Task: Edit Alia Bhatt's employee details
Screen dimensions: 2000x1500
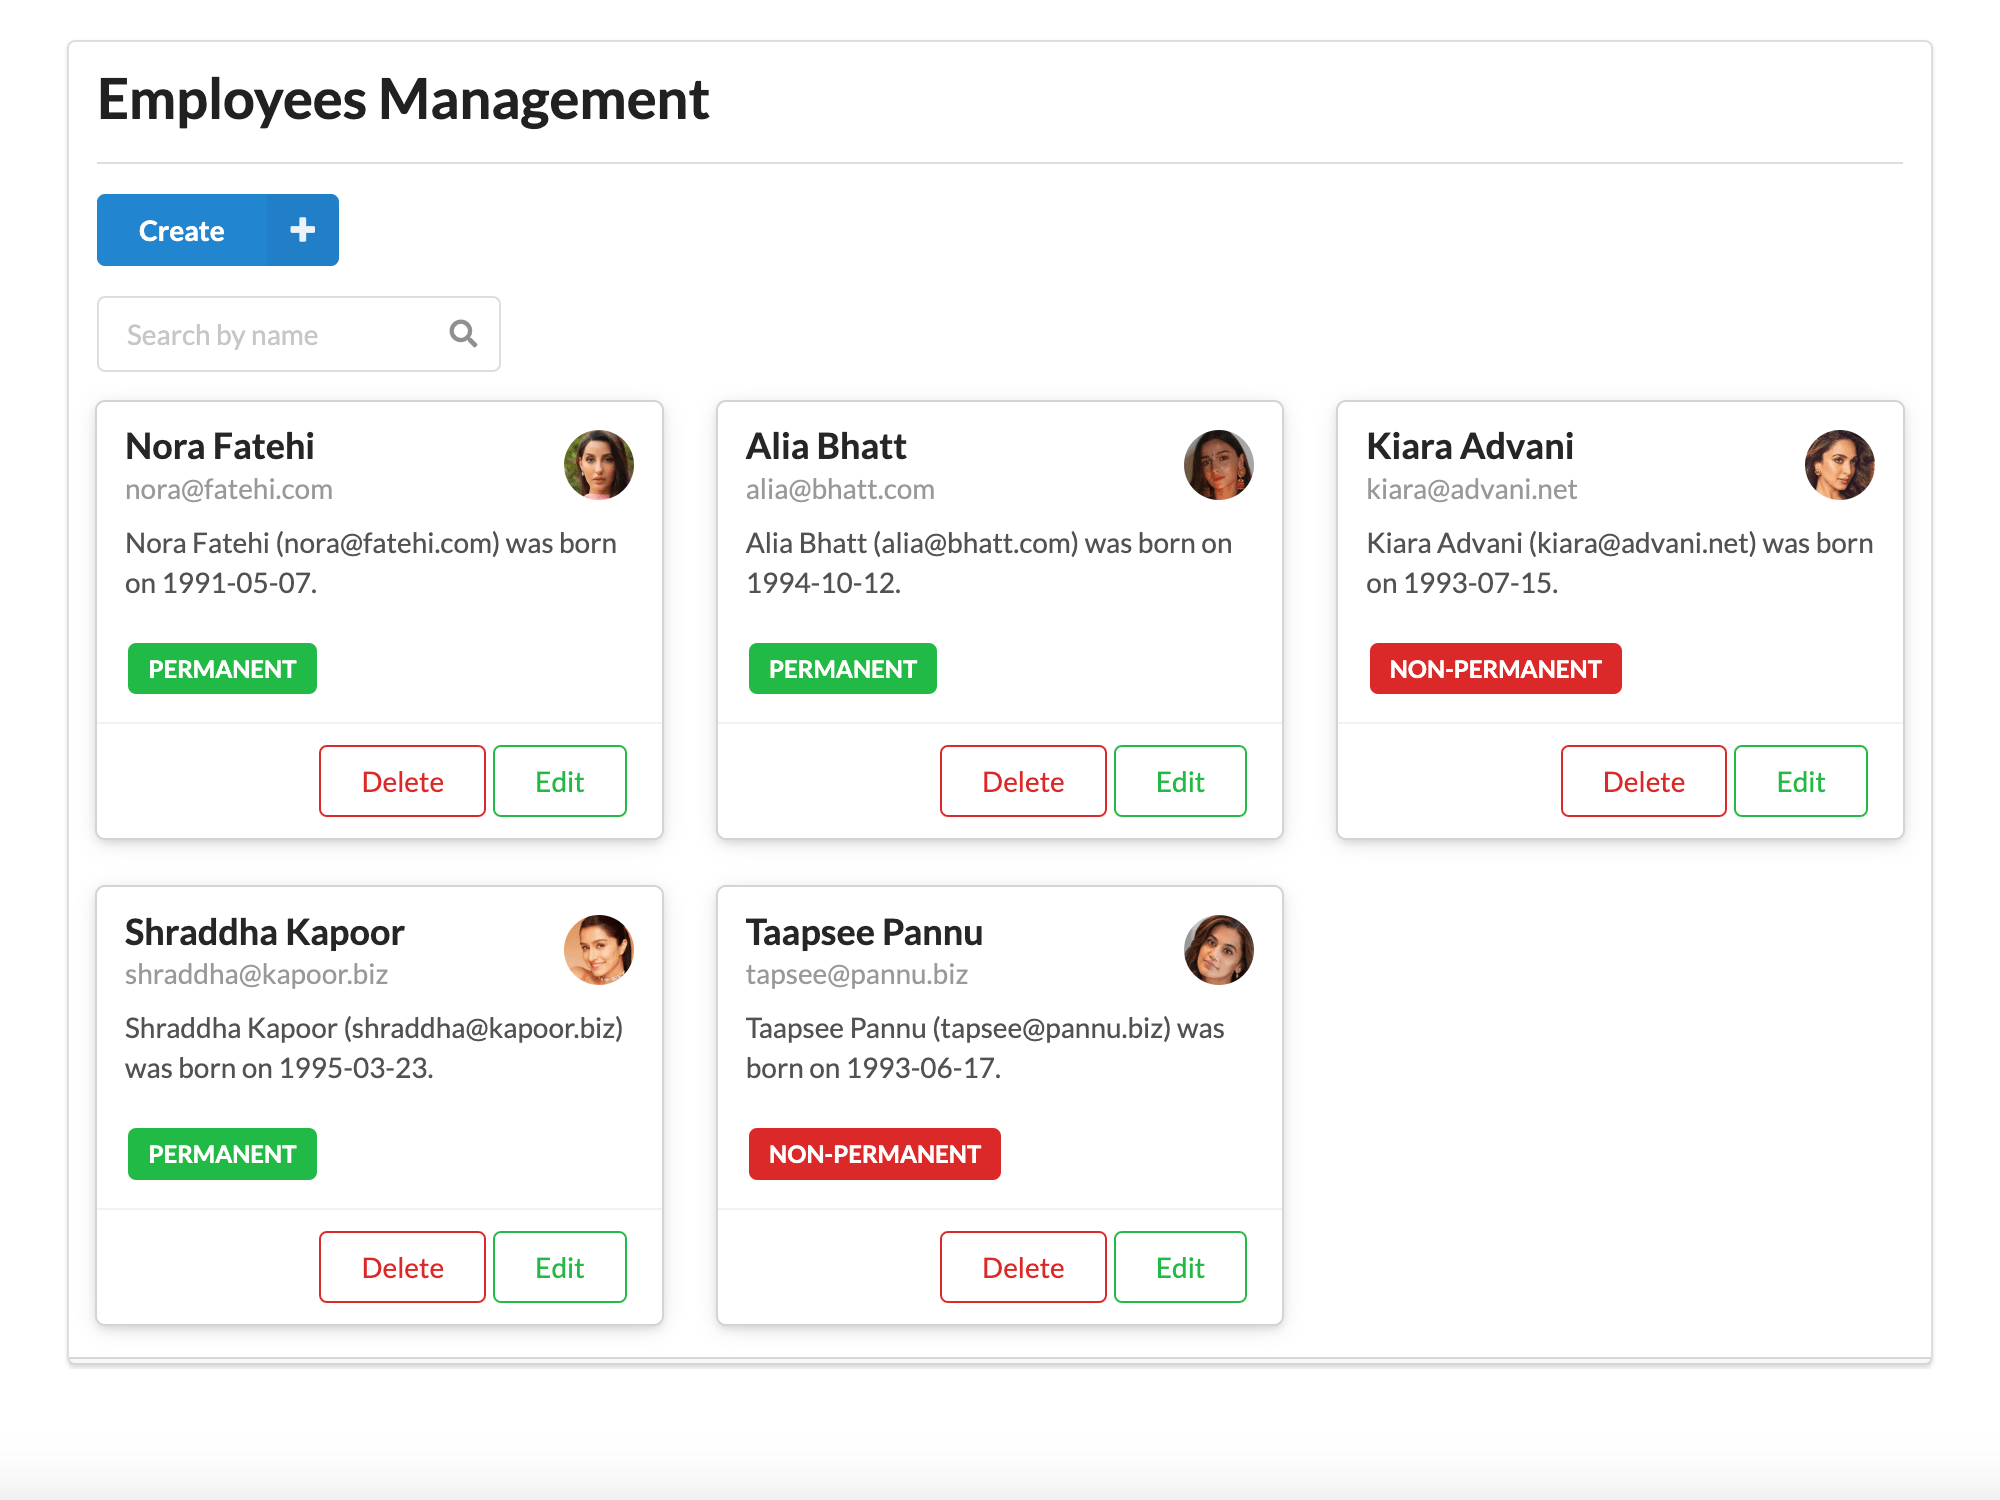Action: (1180, 781)
